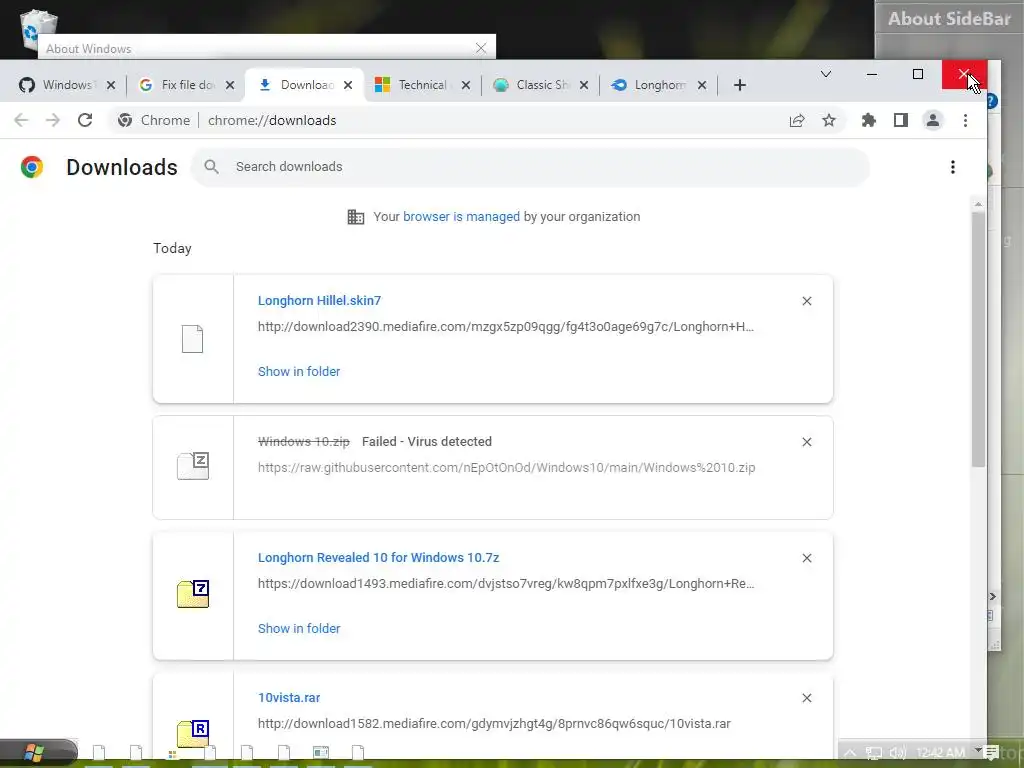The height and width of the screenshot is (768, 1024).
Task: Close the About Windows dialog behind Chrome
Action: [481, 48]
